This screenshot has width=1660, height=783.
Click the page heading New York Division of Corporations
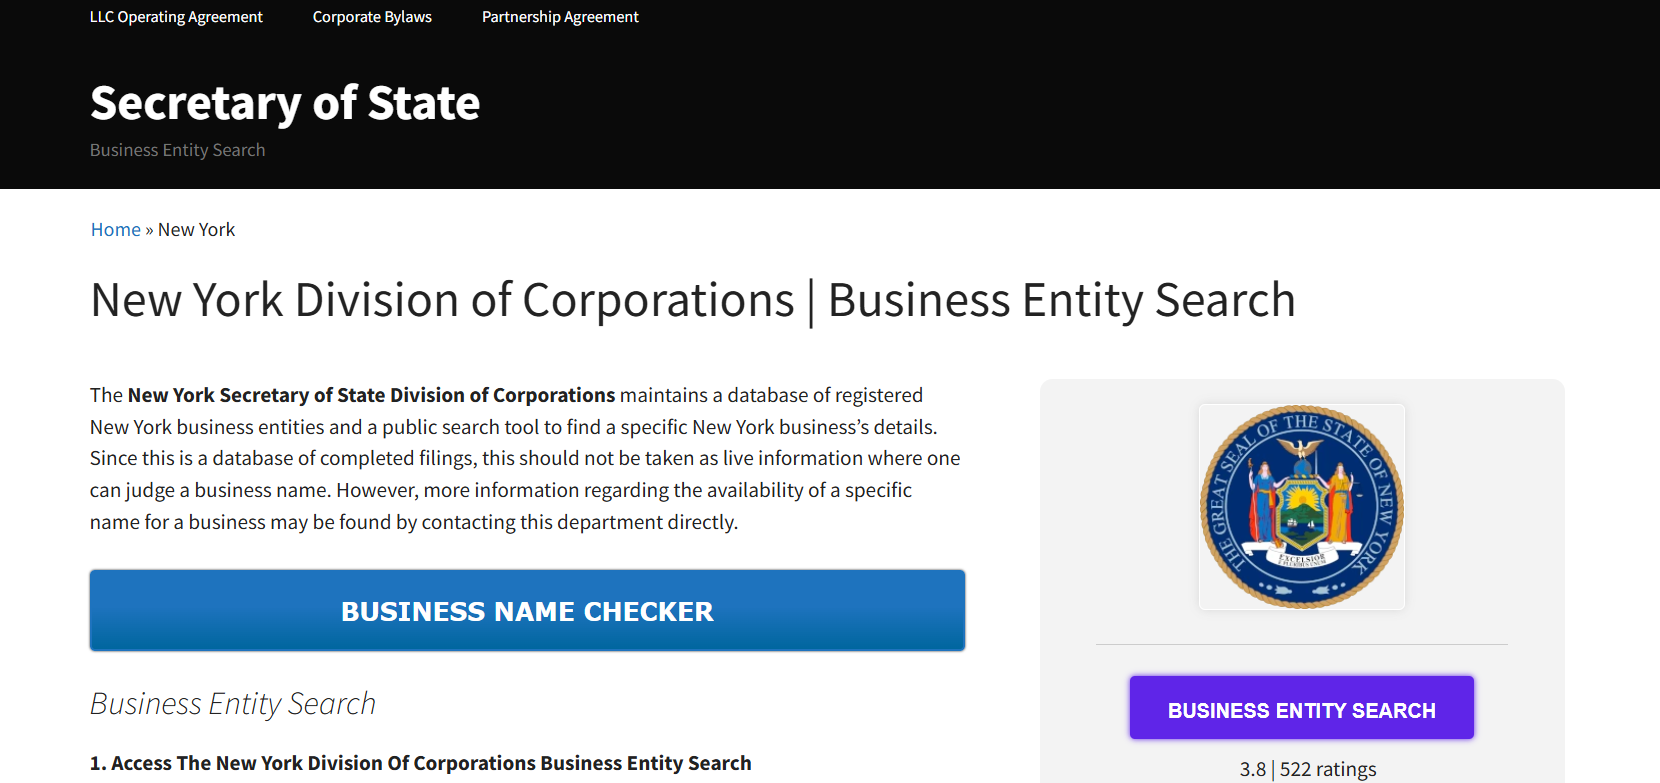point(692,299)
